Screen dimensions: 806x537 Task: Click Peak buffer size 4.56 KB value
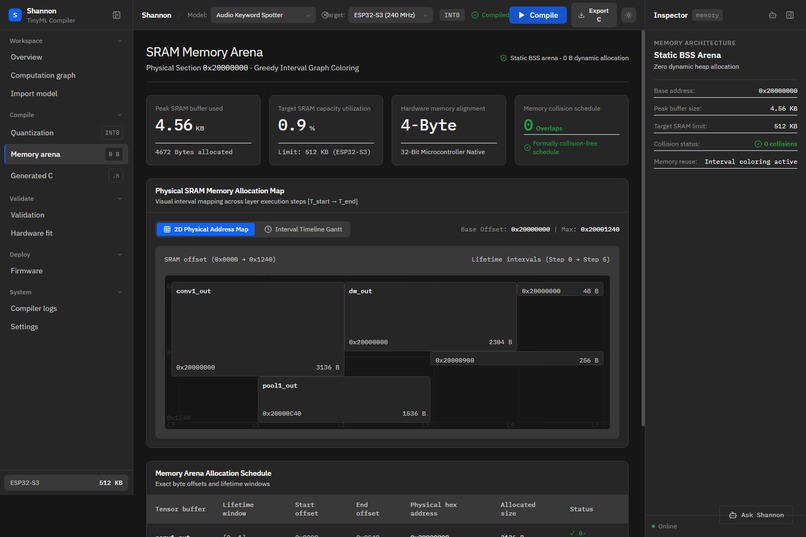pyautogui.click(x=783, y=108)
